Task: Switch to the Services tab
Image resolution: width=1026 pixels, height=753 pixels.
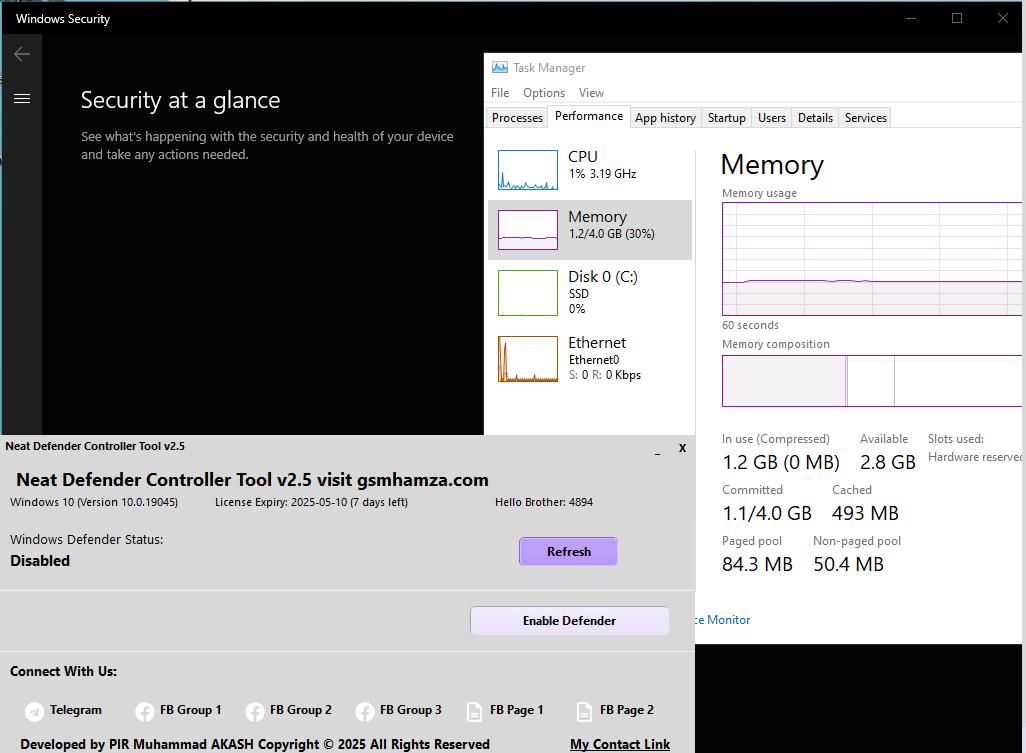Action: [x=866, y=118]
